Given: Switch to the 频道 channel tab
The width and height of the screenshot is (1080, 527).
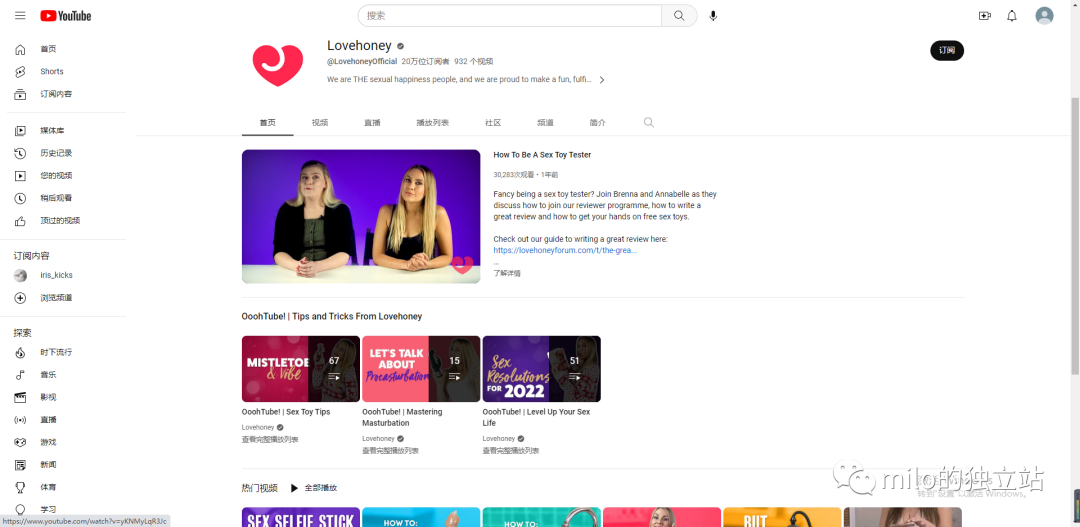Looking at the screenshot, I should point(545,123).
